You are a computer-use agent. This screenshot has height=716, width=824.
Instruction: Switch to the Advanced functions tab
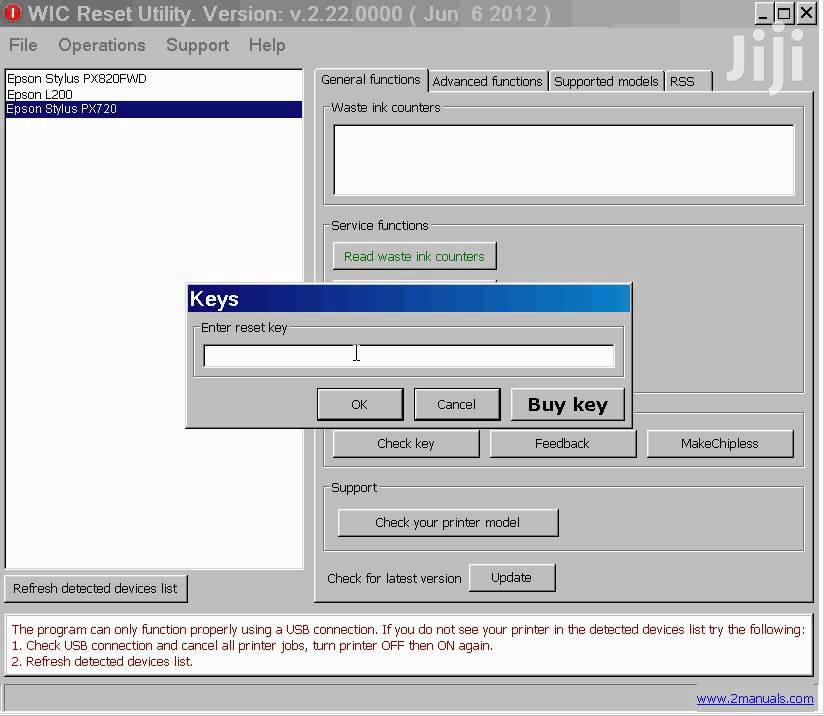coord(487,82)
